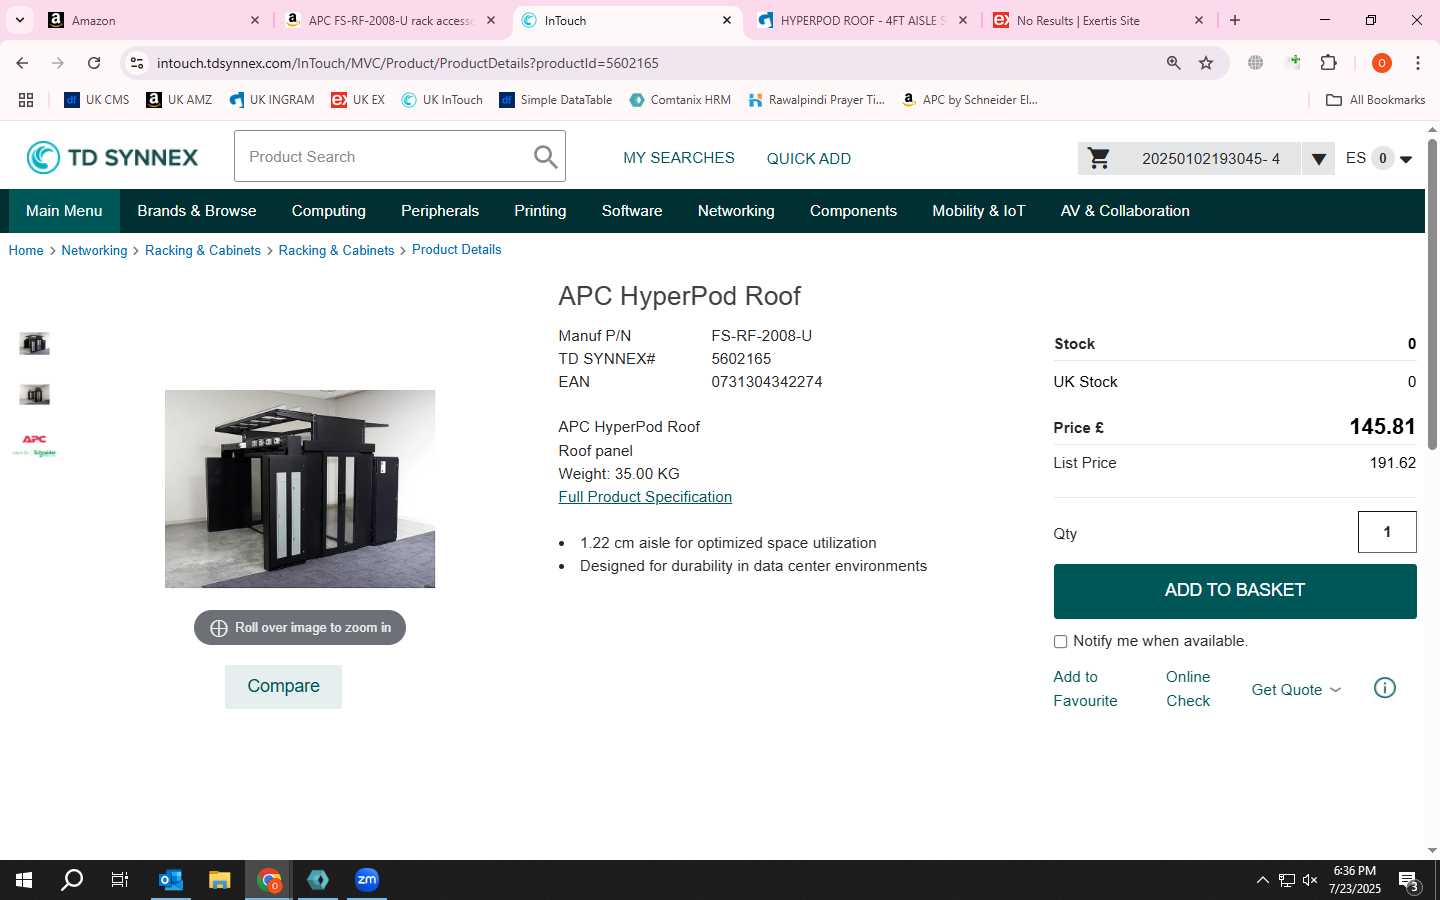Open the Printing menu
The width and height of the screenshot is (1440, 900).
[x=540, y=211]
